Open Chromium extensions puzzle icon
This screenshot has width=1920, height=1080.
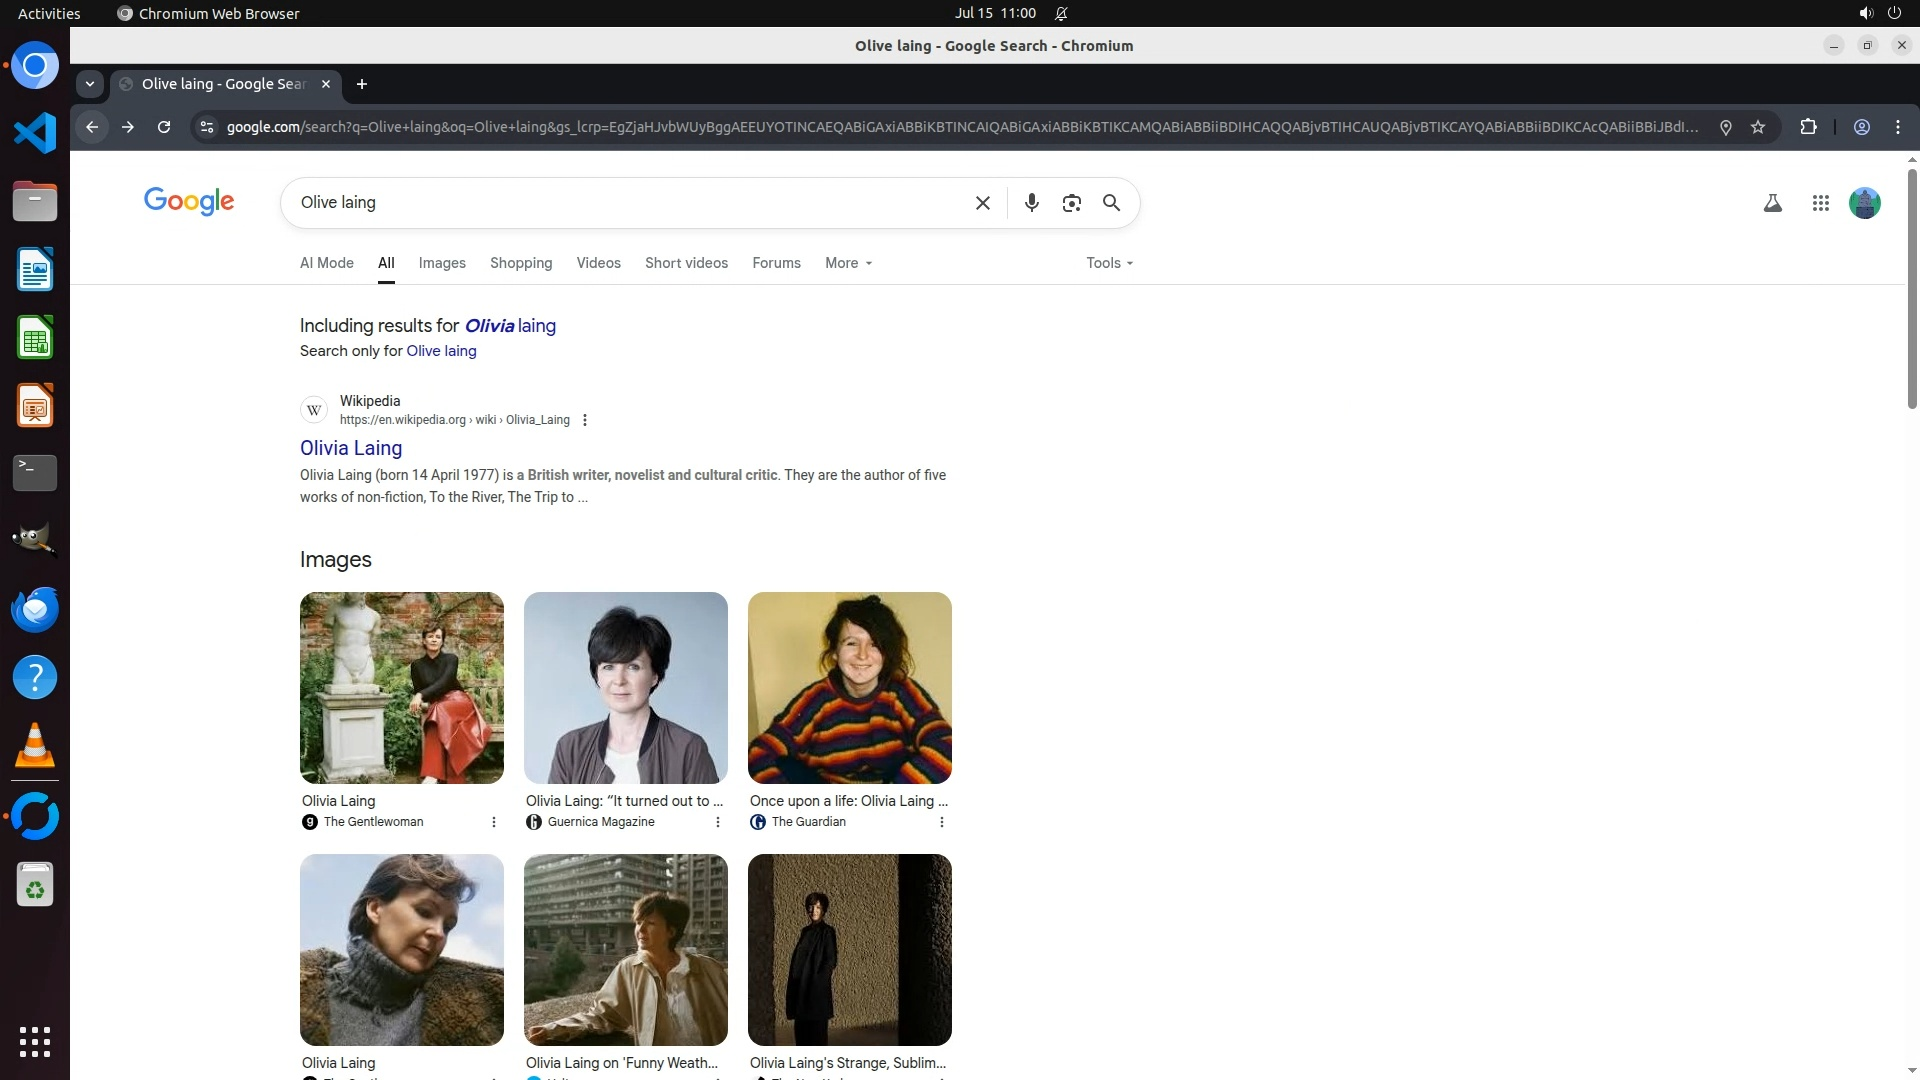(x=1808, y=127)
